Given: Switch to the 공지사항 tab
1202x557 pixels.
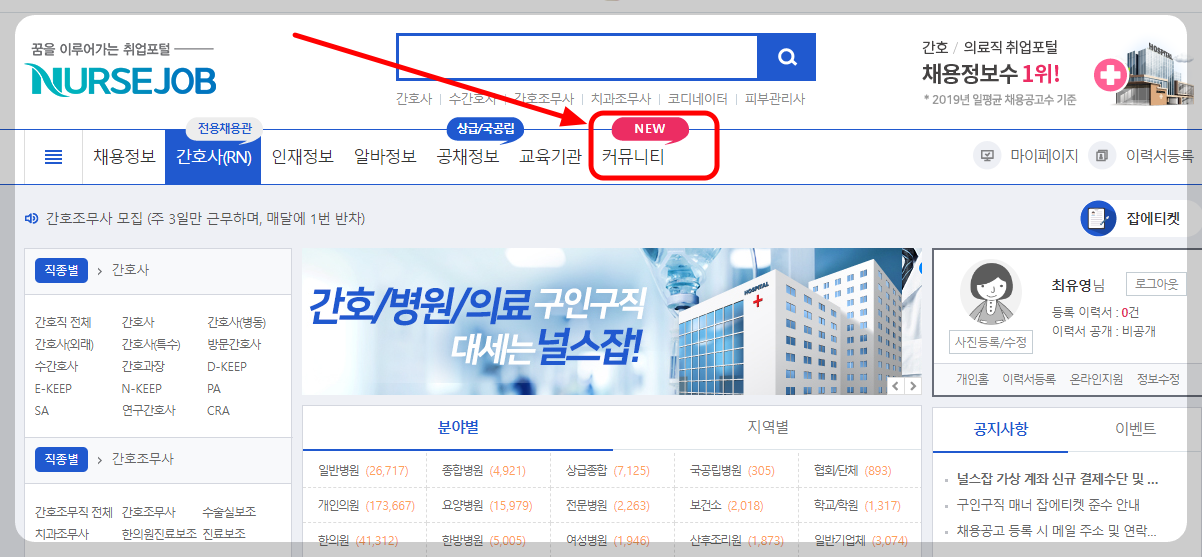Looking at the screenshot, I should (x=1001, y=429).
